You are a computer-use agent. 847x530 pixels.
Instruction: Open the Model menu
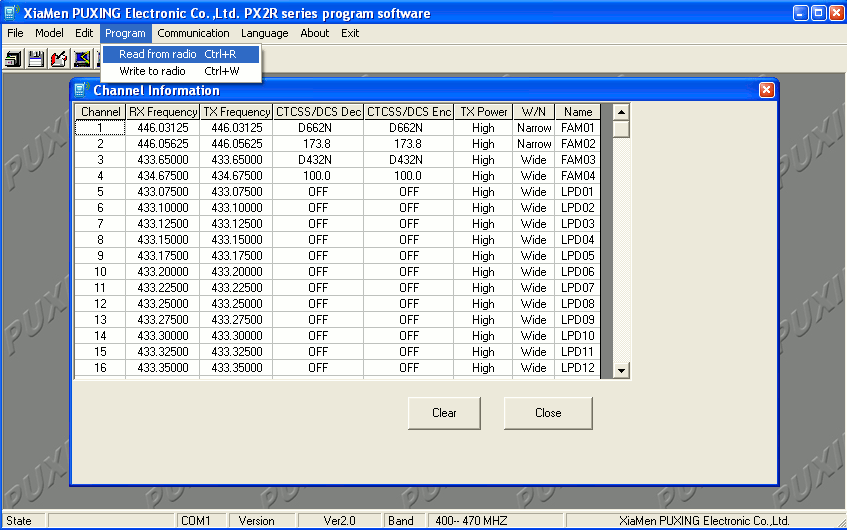tap(49, 33)
